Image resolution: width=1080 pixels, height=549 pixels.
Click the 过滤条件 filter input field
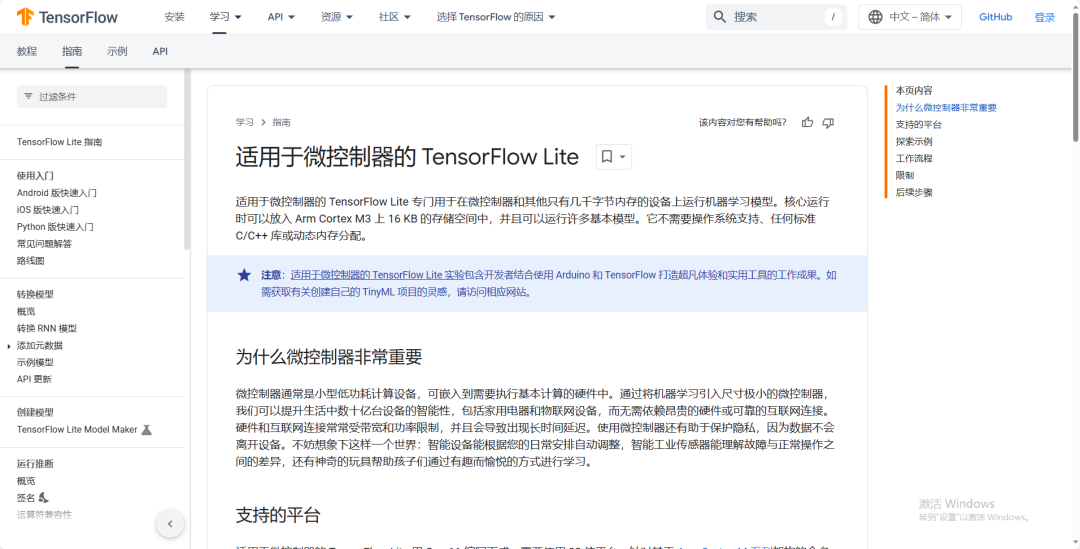pyautogui.click(x=92, y=96)
